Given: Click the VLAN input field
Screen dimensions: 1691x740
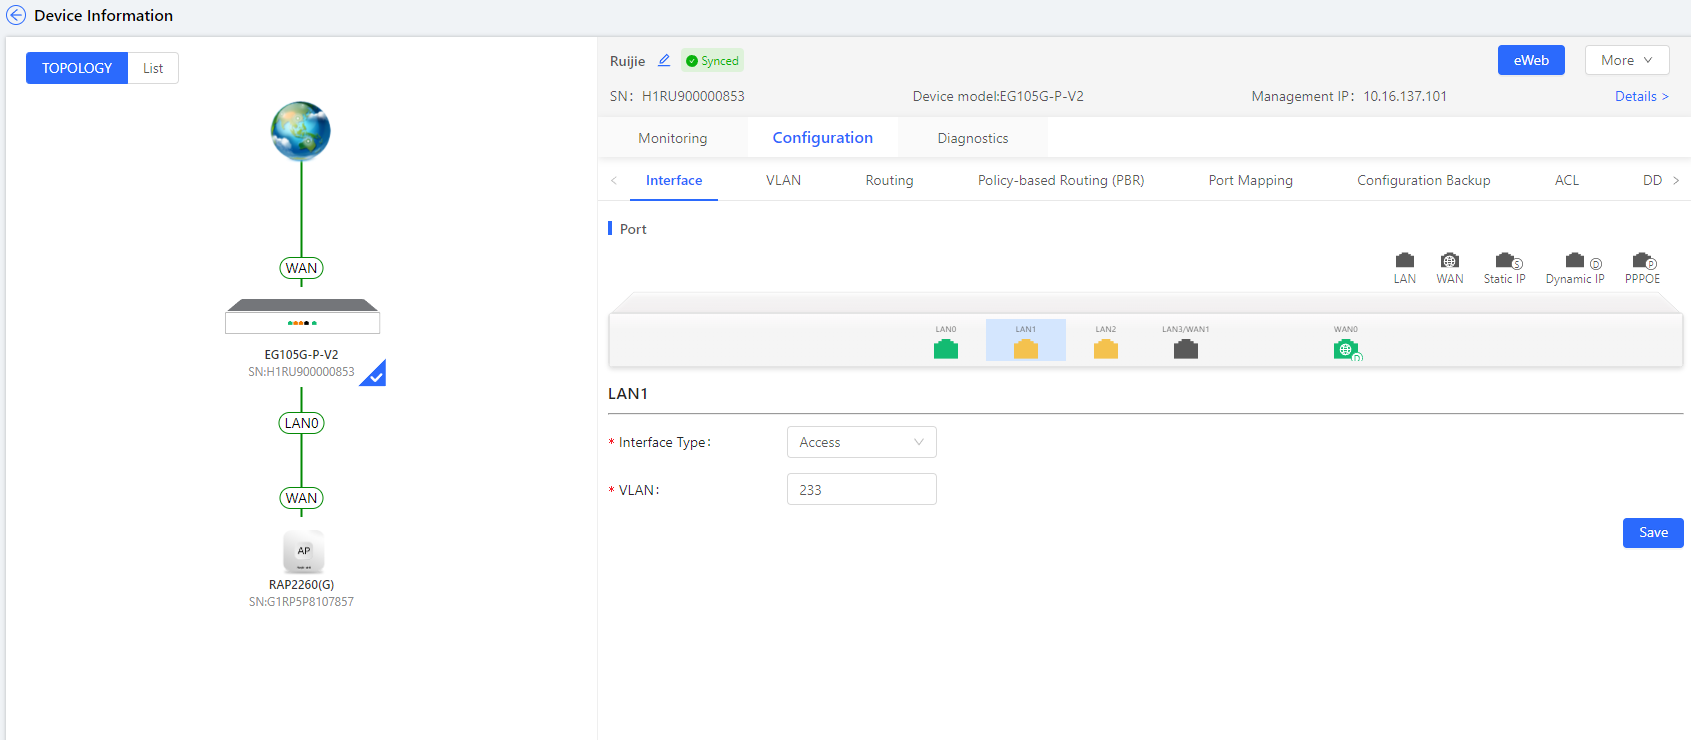Looking at the screenshot, I should (x=861, y=489).
